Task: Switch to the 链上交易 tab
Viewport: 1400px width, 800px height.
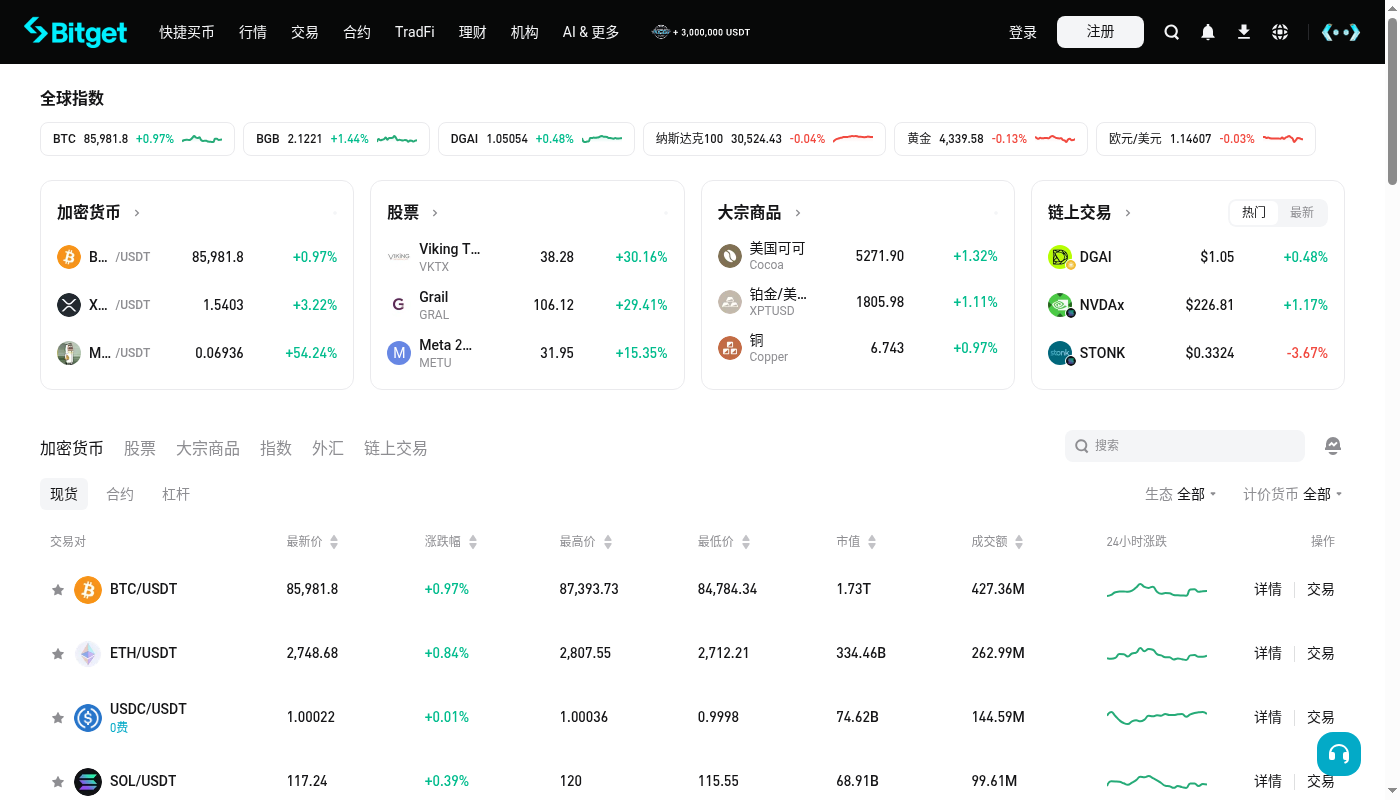Action: click(396, 448)
